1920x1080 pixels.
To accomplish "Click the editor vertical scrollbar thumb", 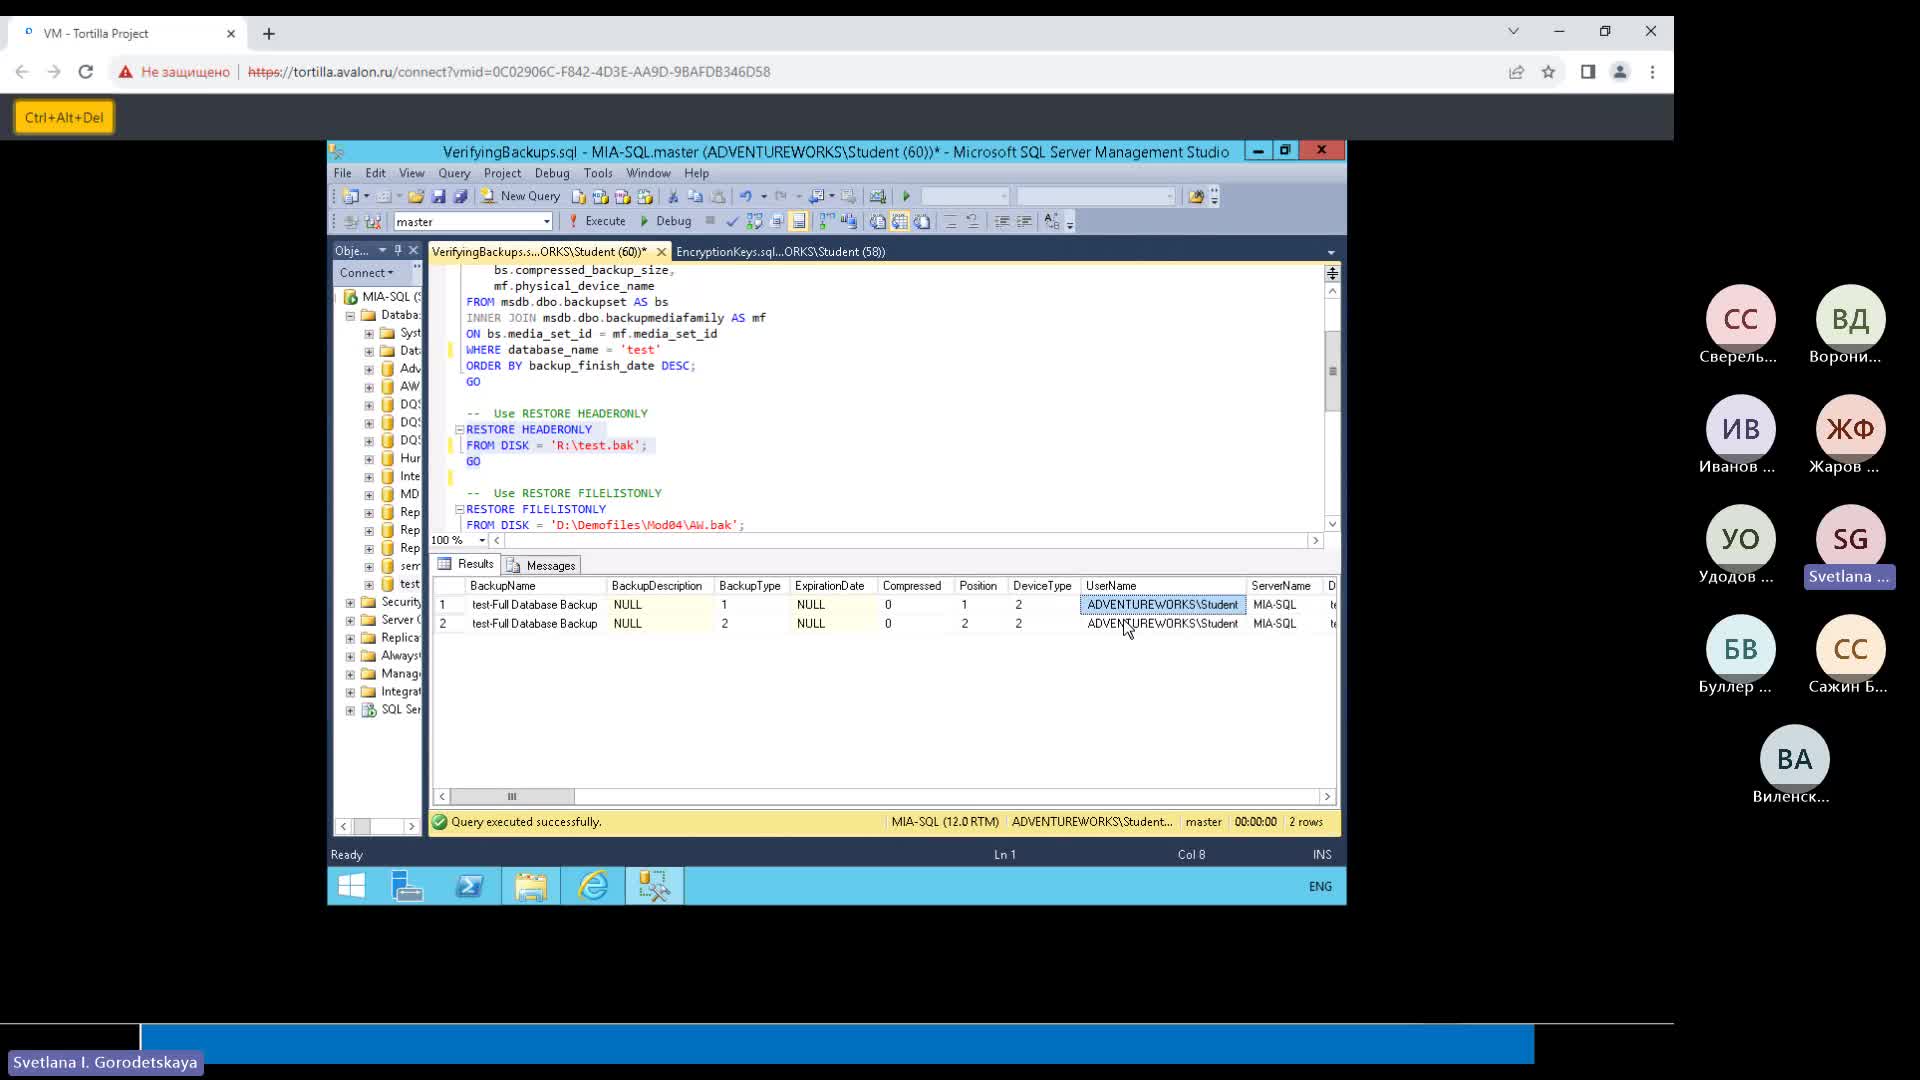I will point(1332,371).
